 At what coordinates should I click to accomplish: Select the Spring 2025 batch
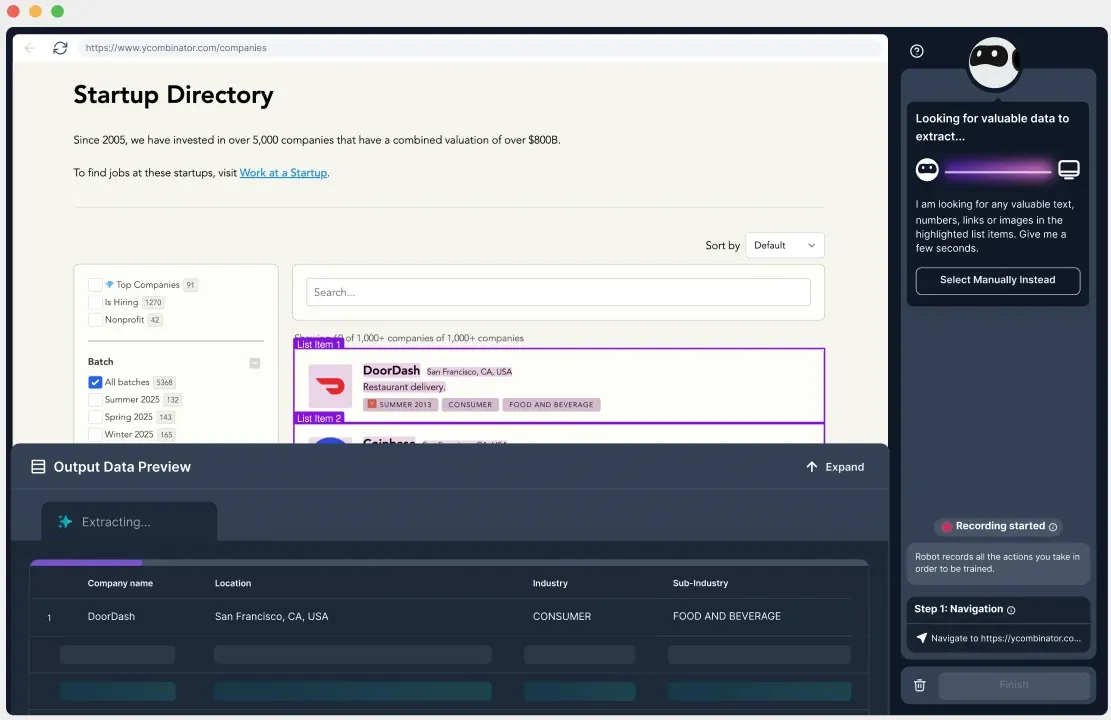(x=95, y=417)
